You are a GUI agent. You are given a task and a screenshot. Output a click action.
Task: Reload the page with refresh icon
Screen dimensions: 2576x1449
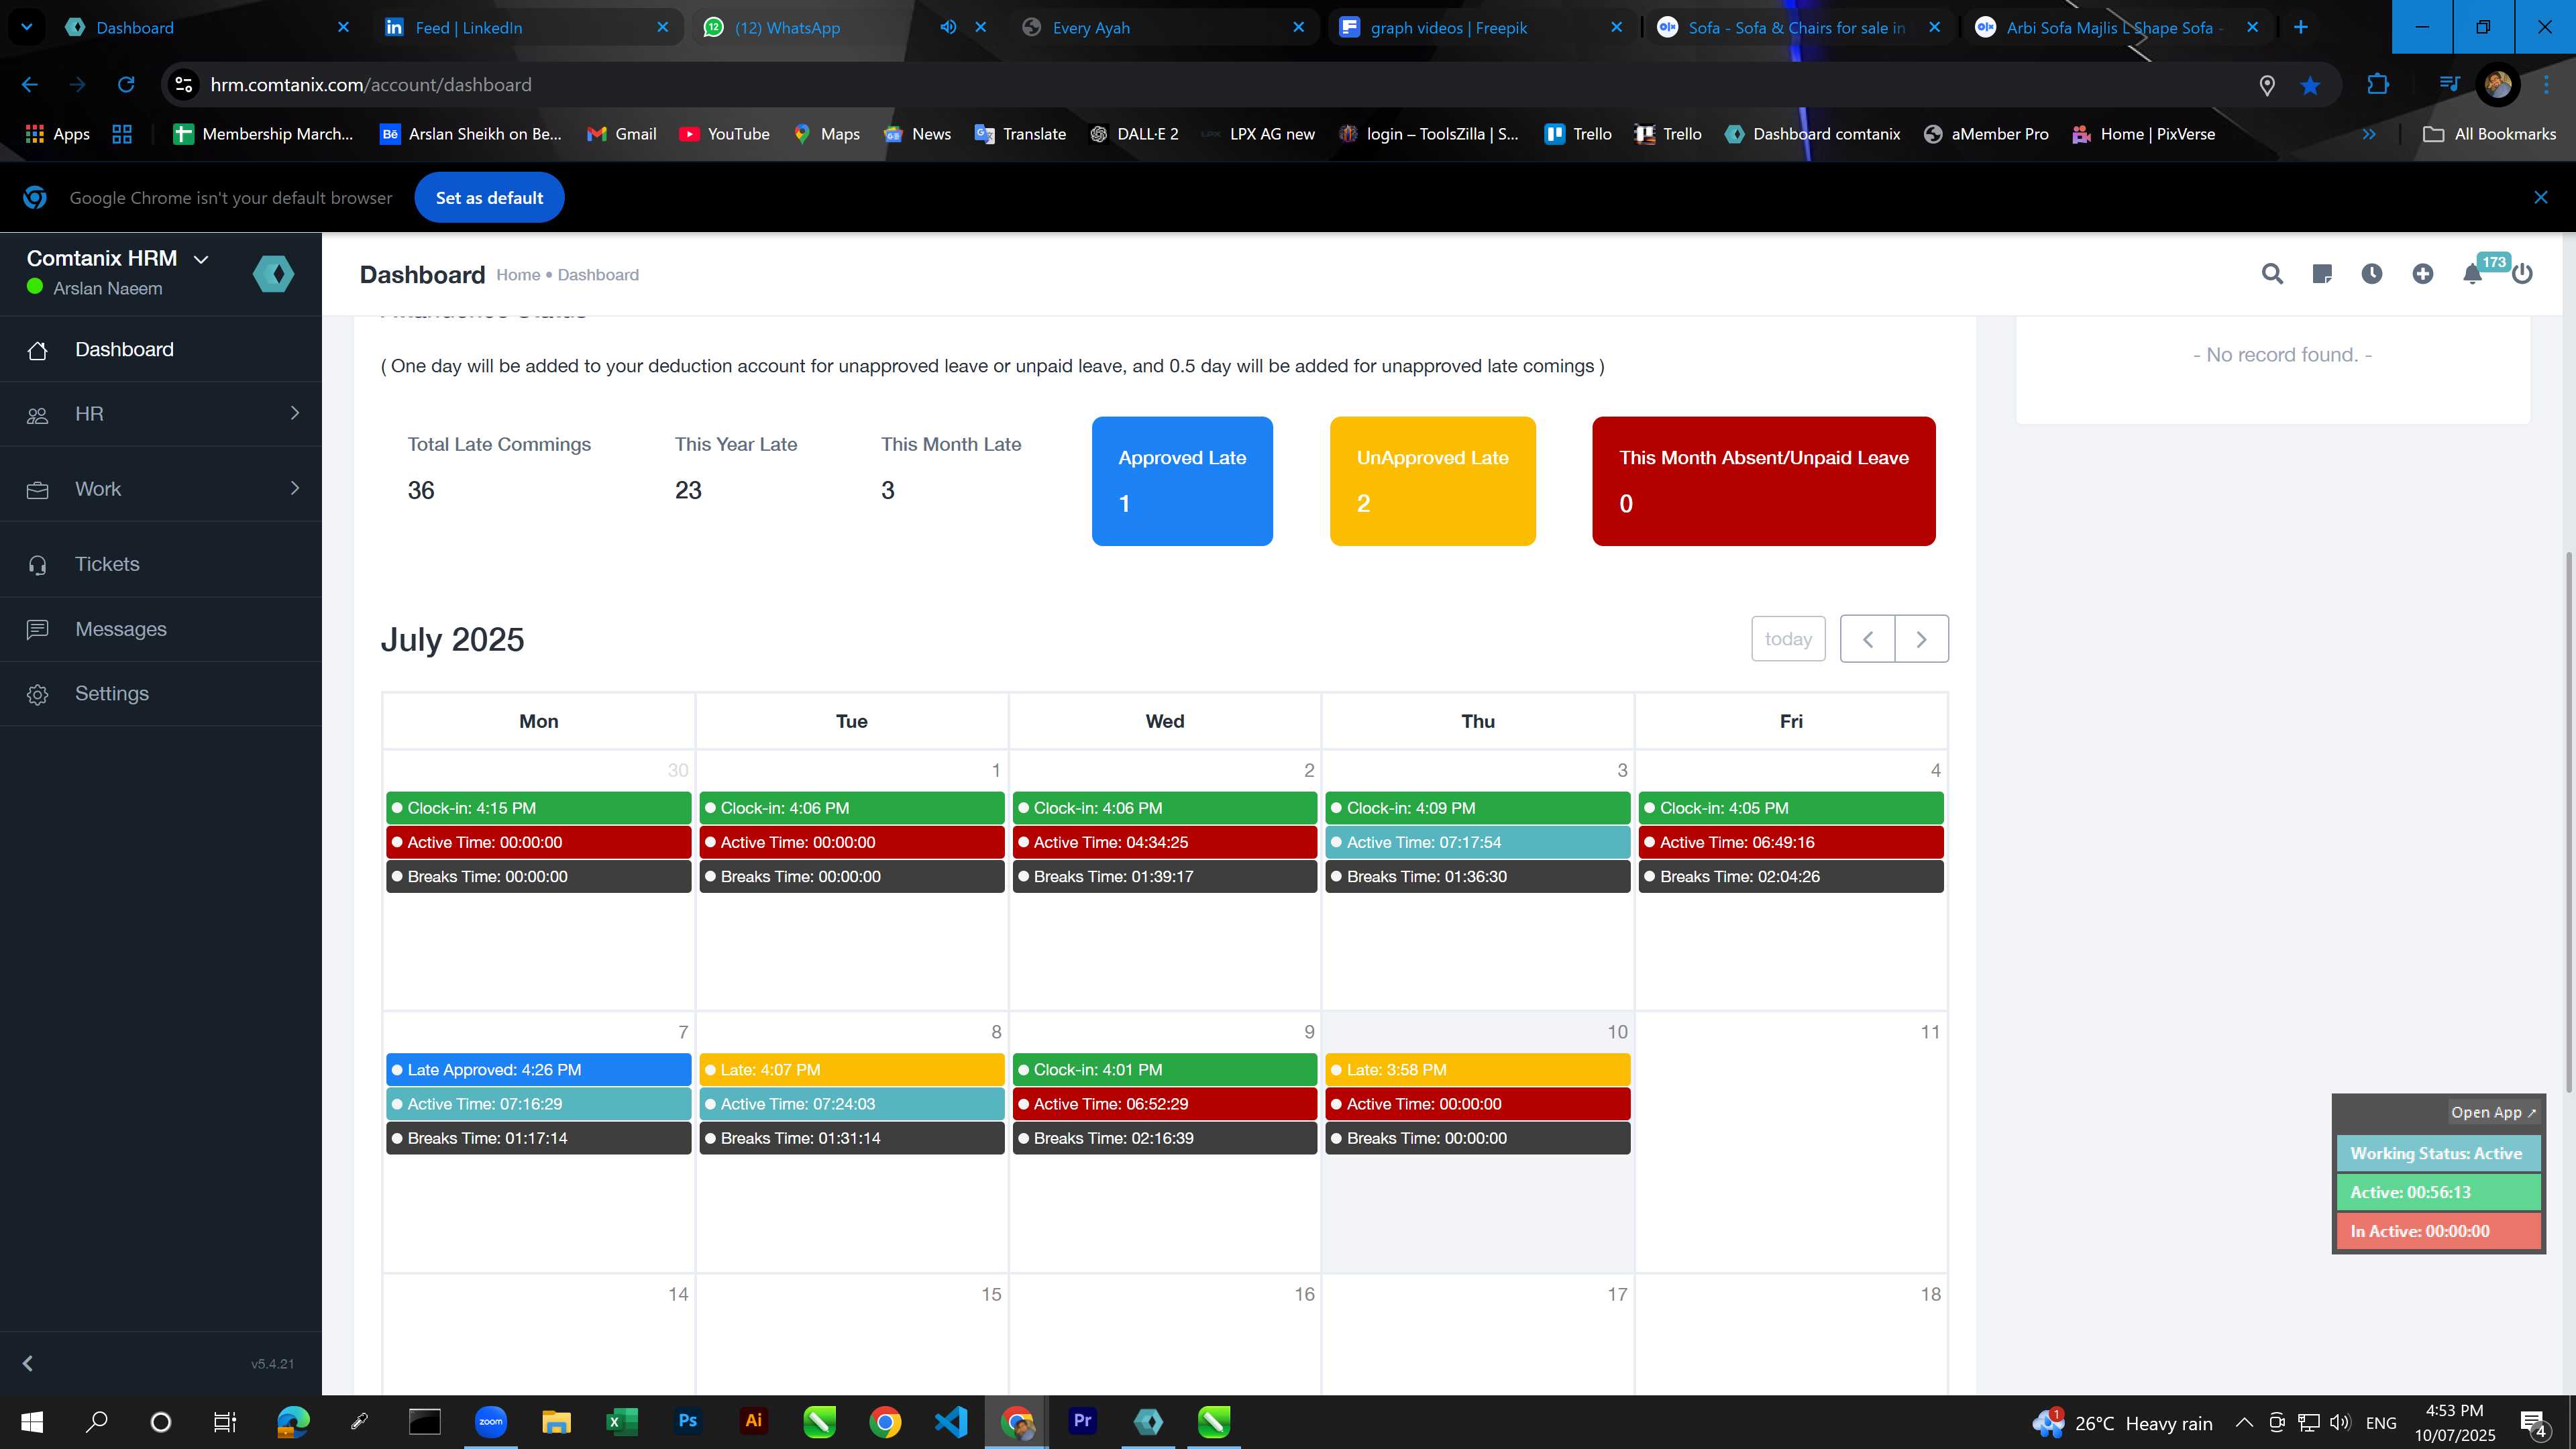coord(126,85)
